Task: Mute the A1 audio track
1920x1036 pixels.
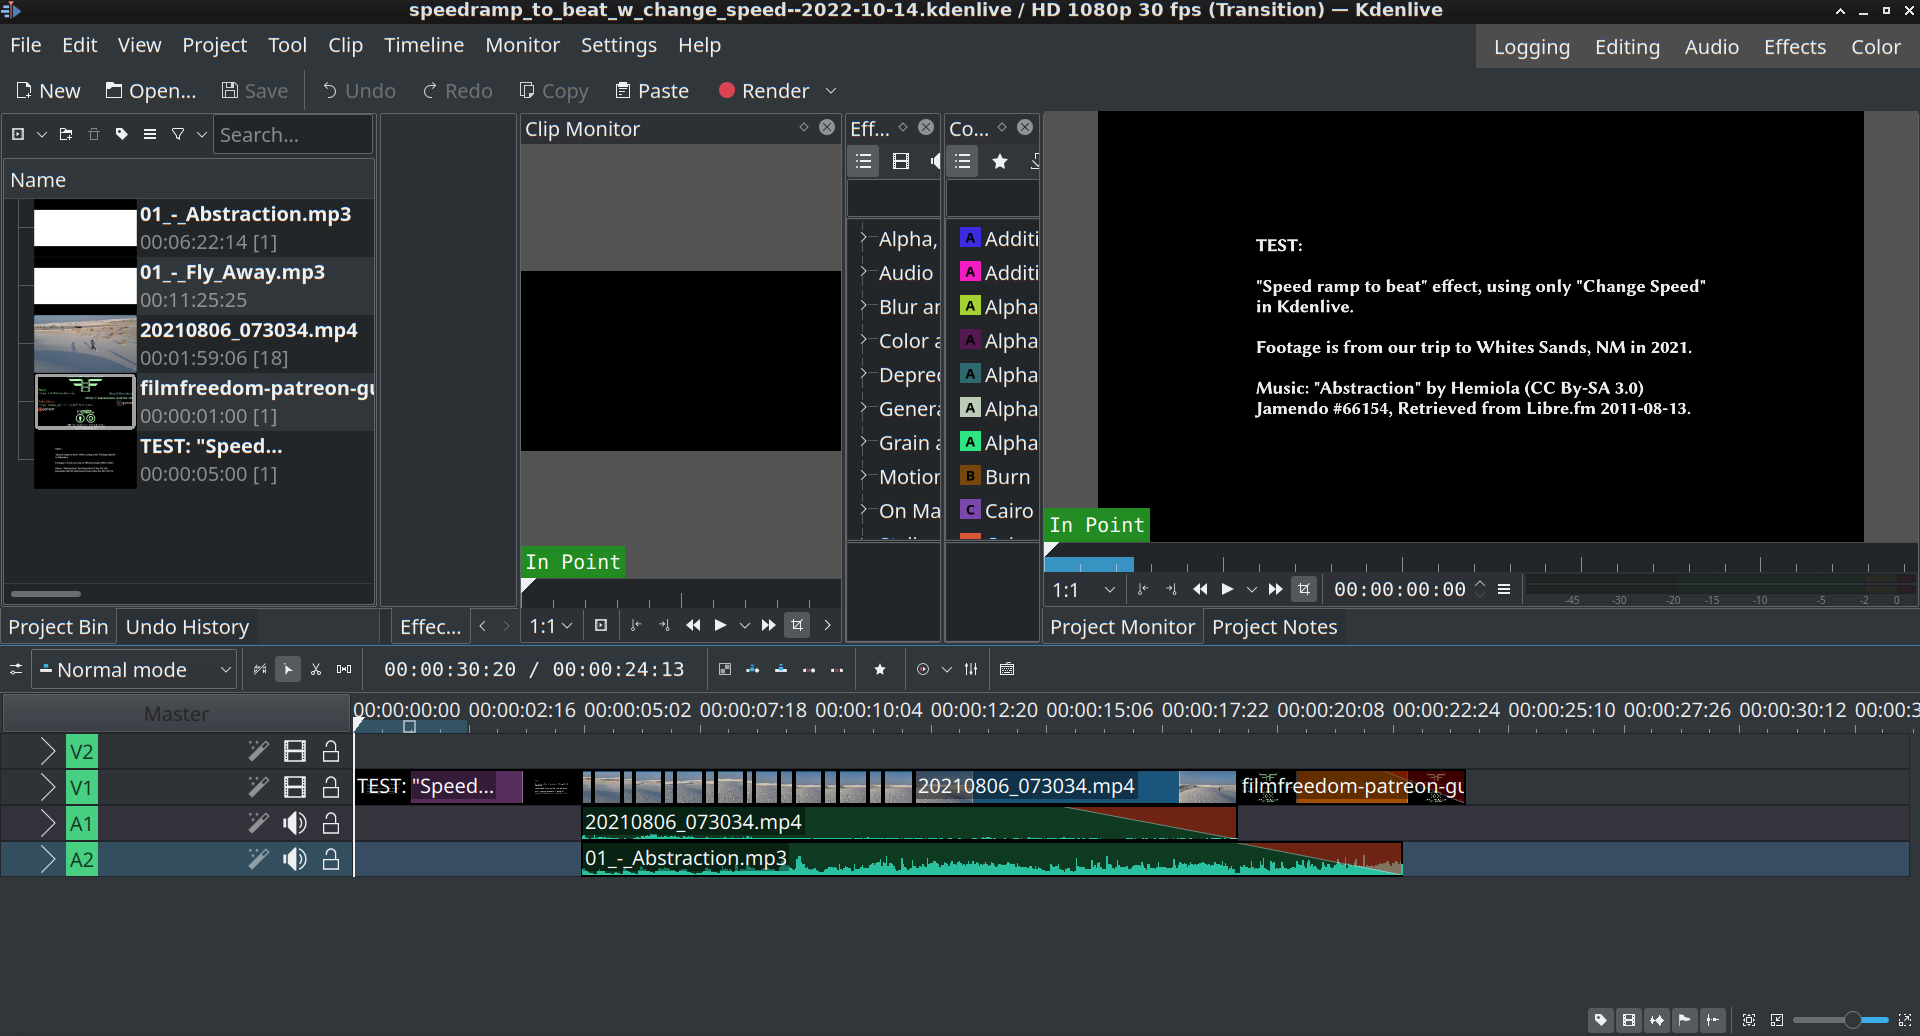Action: [x=295, y=824]
